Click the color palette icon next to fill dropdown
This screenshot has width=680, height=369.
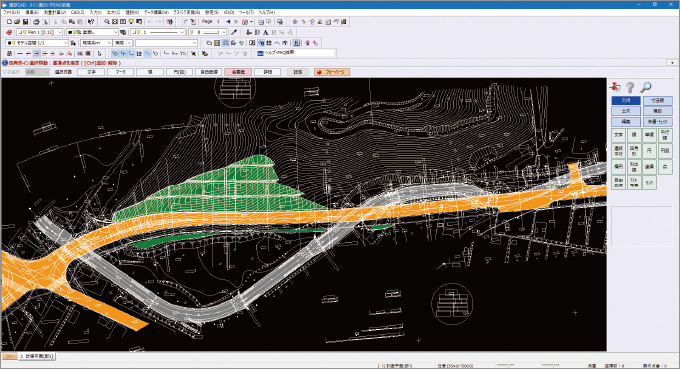coord(123,32)
